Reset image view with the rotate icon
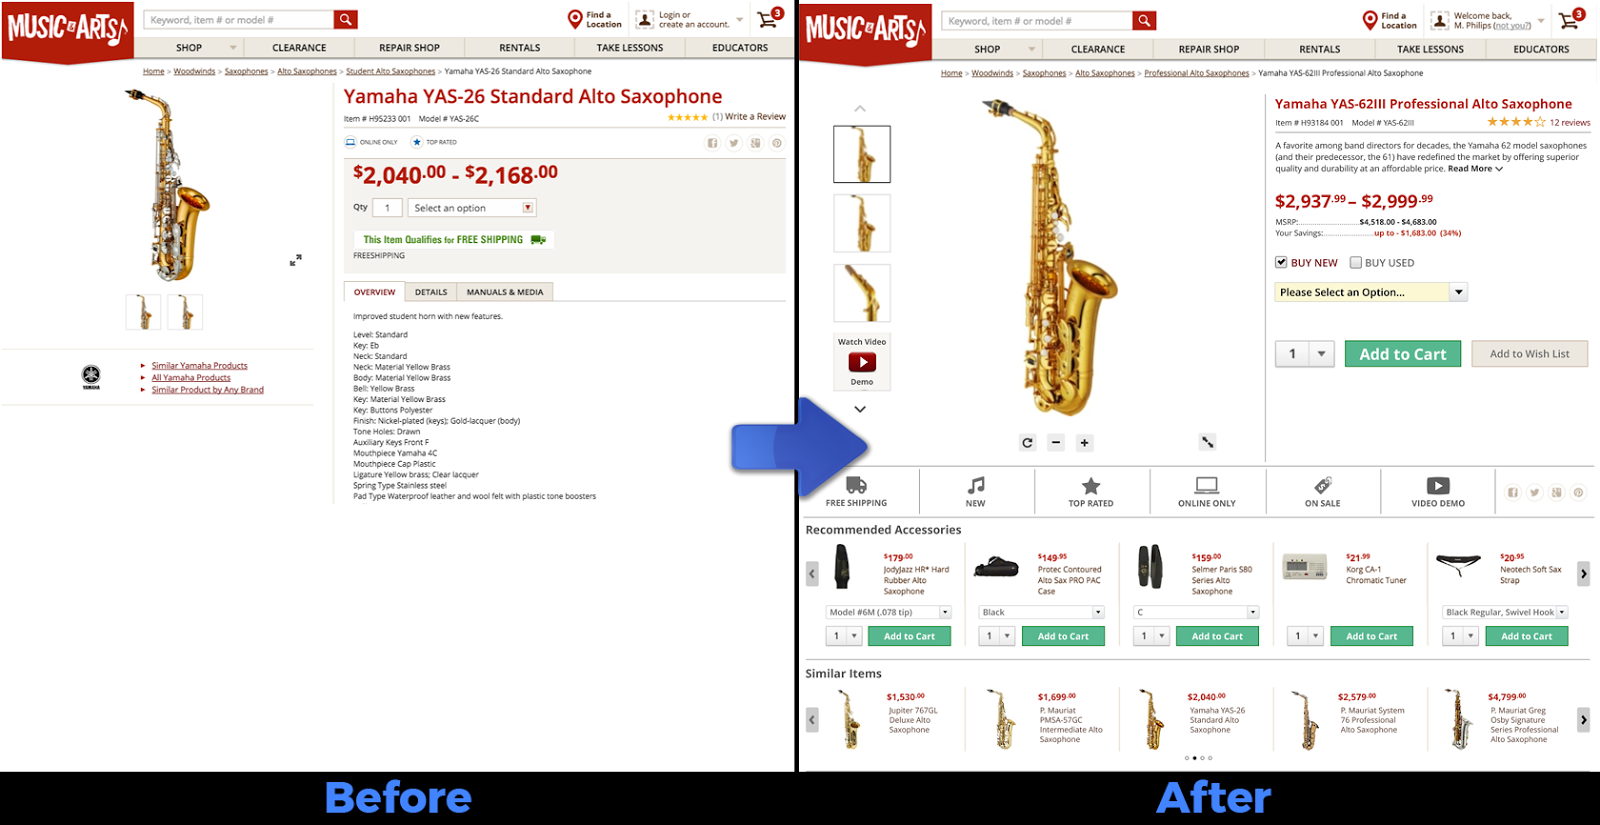The image size is (1600, 825). point(1027,442)
